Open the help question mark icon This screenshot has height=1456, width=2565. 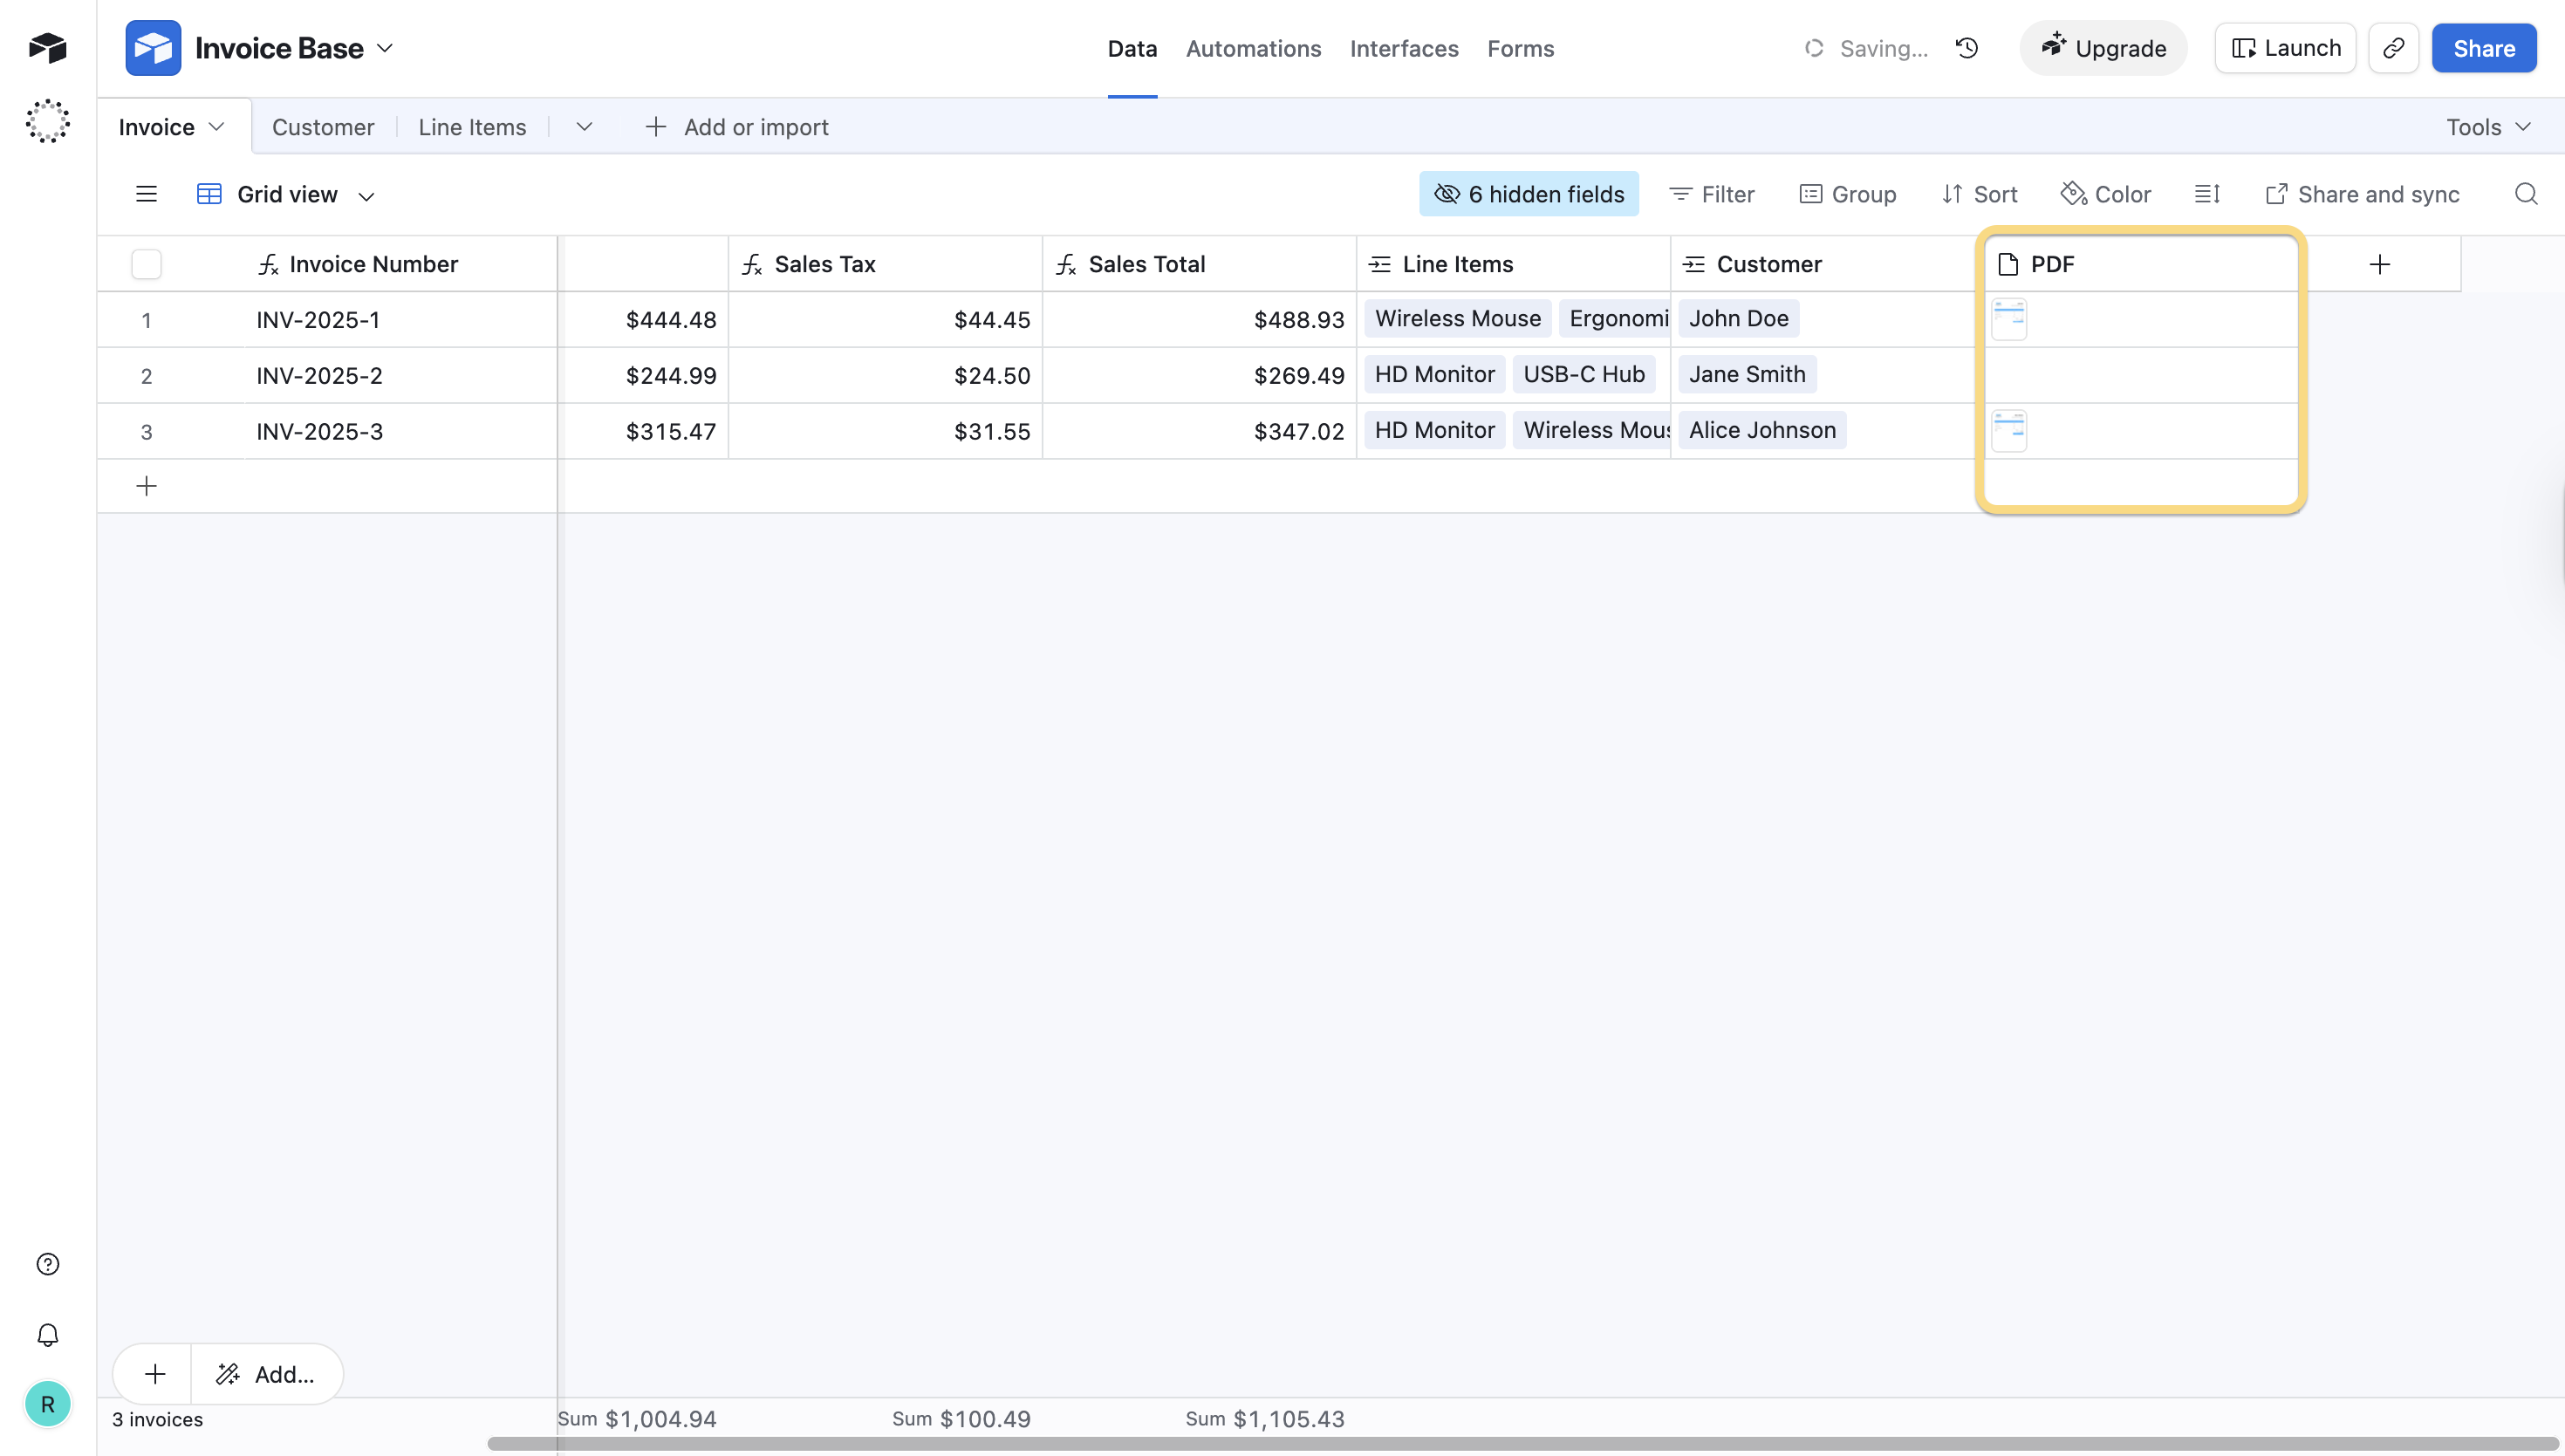[48, 1264]
